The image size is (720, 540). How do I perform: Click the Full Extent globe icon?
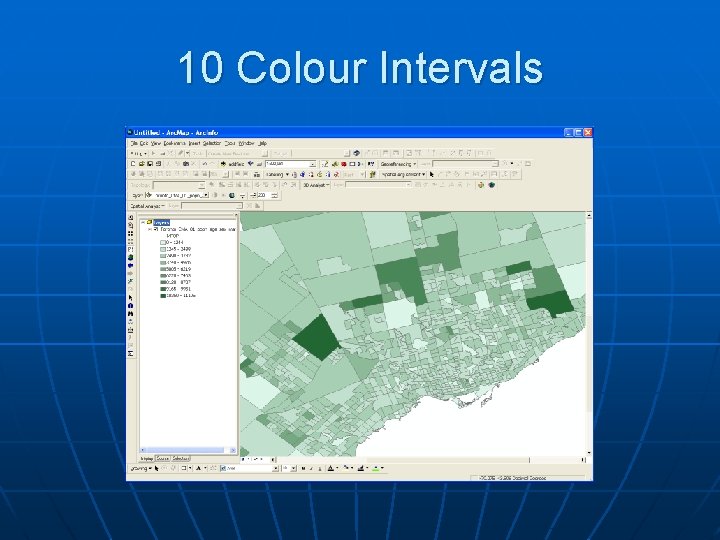pos(131,258)
